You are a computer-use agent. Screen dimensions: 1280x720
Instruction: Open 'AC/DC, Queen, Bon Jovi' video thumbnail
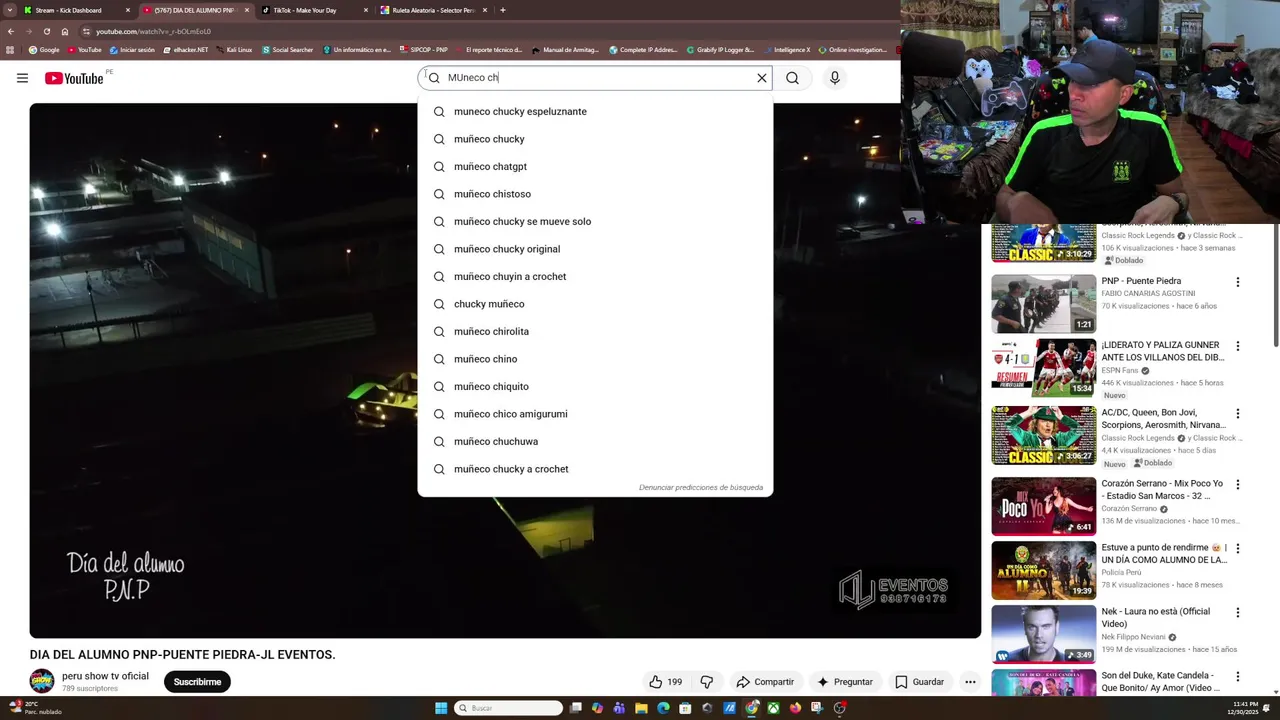[x=1043, y=435]
